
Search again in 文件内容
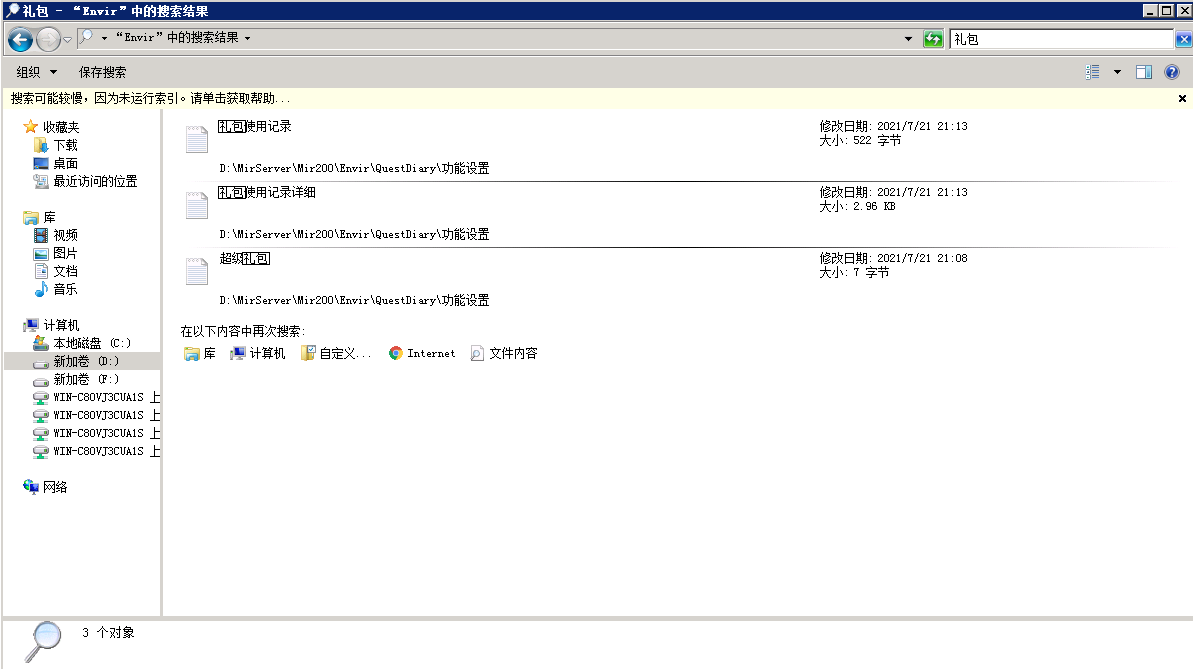point(504,353)
